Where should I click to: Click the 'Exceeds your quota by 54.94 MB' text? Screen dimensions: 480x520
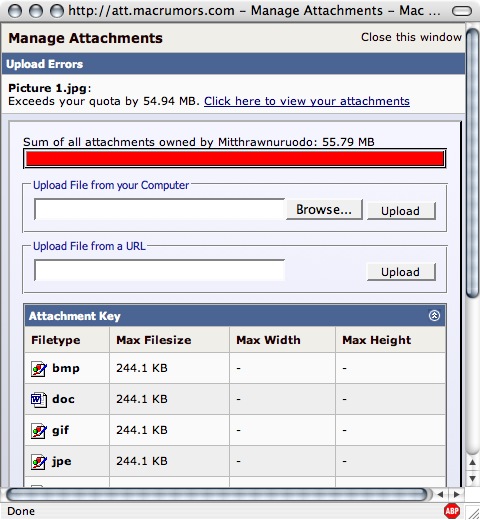104,101
